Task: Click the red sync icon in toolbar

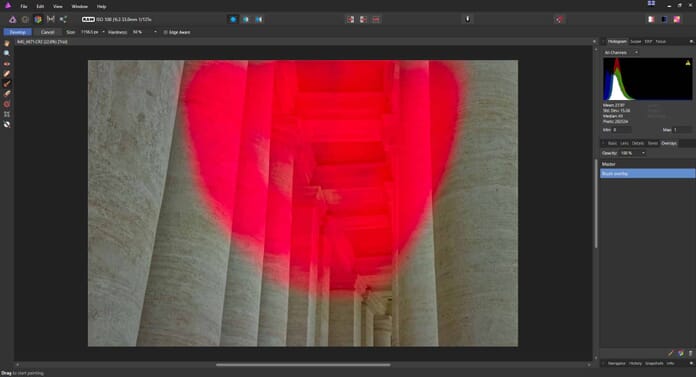Action: pyautogui.click(x=559, y=20)
